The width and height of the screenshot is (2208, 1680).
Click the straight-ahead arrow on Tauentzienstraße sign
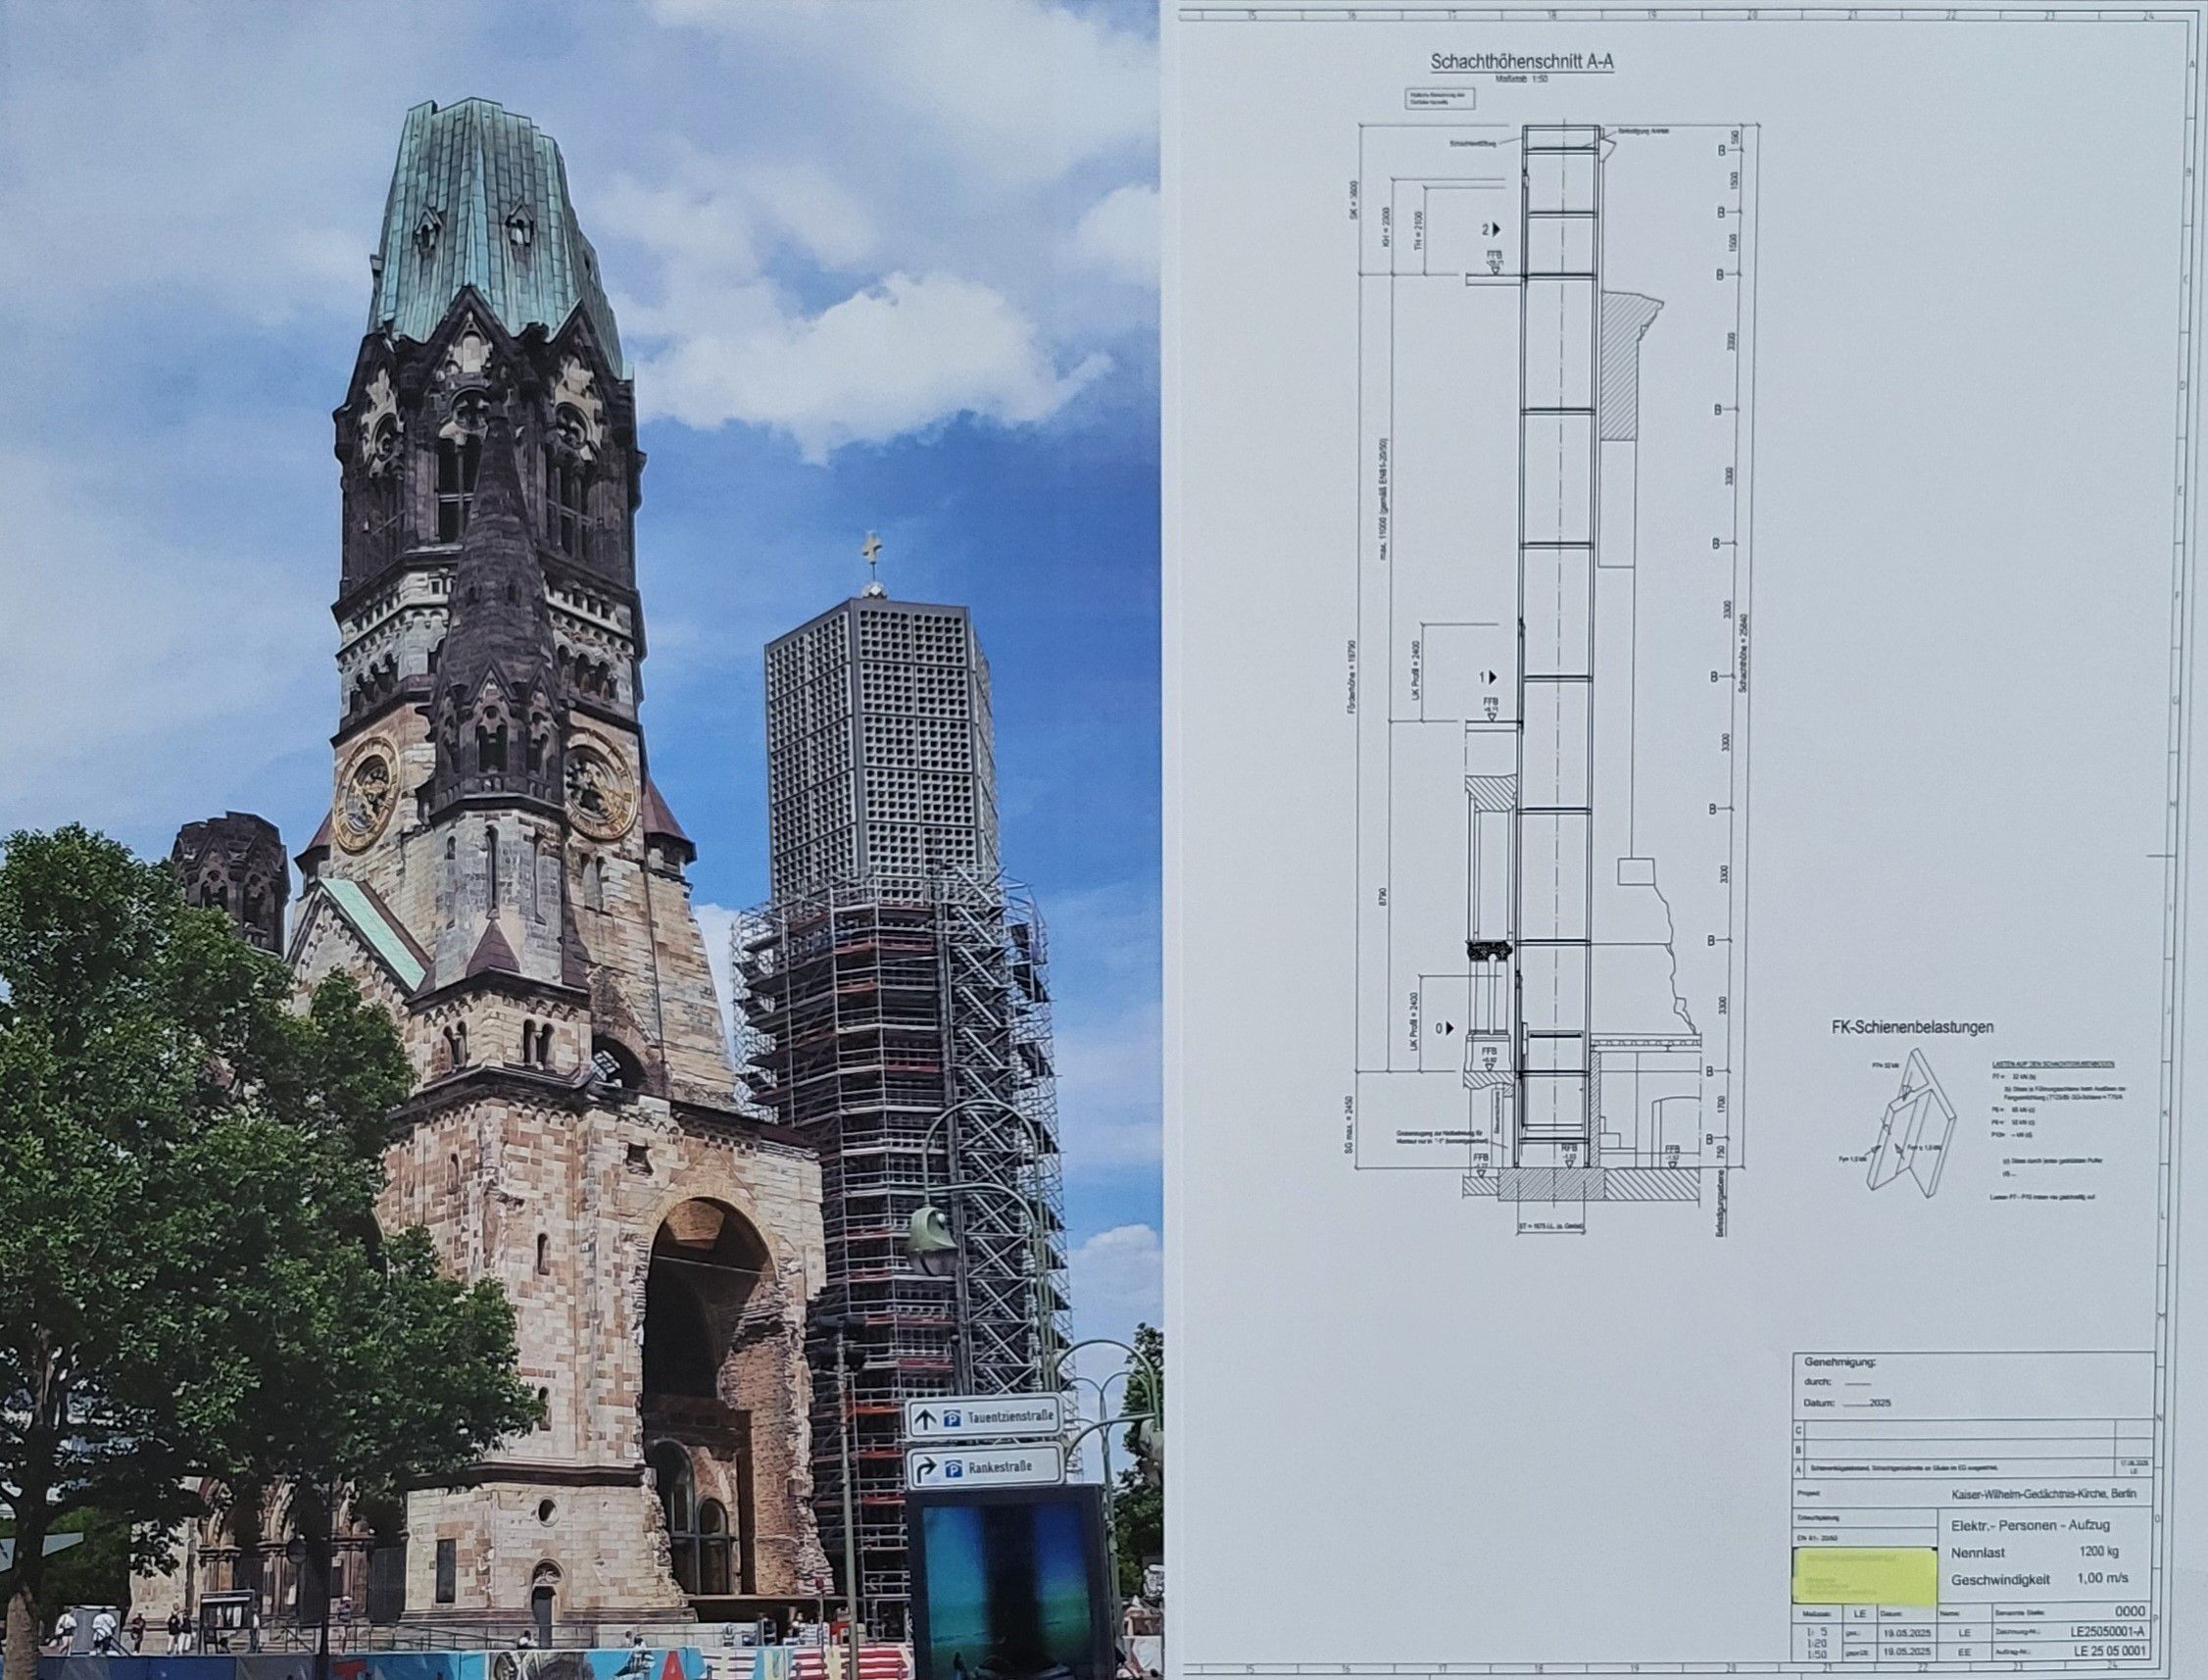(926, 1419)
